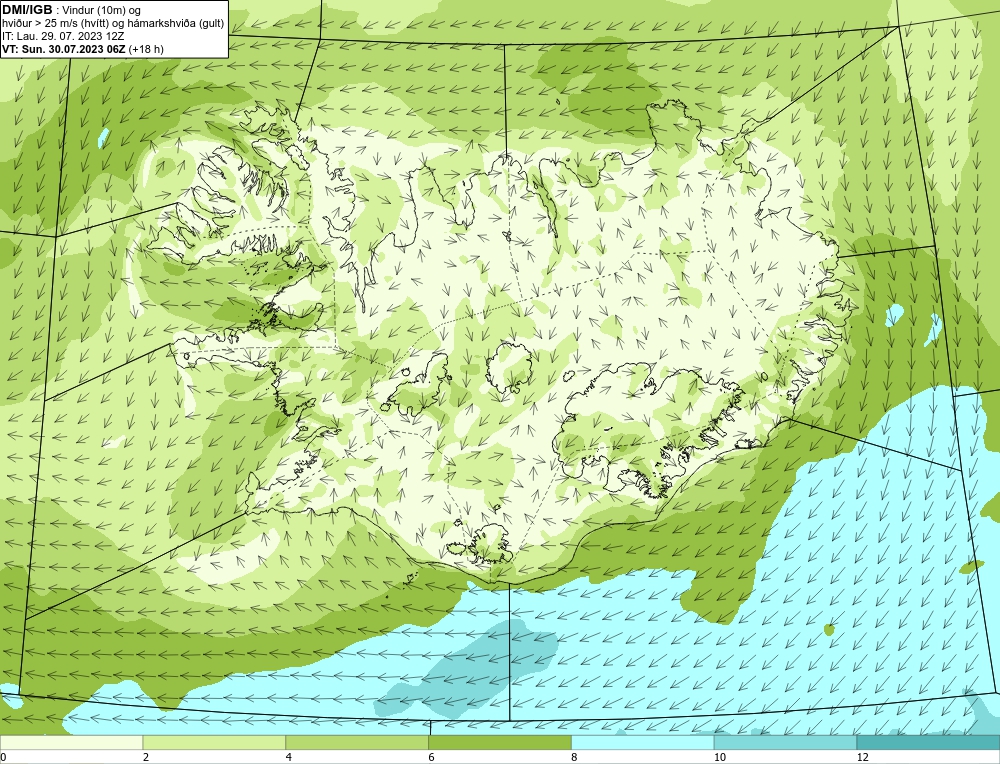This screenshot has width=1000, height=764.
Task: Click the legend label '0'
Action: pos(3,757)
